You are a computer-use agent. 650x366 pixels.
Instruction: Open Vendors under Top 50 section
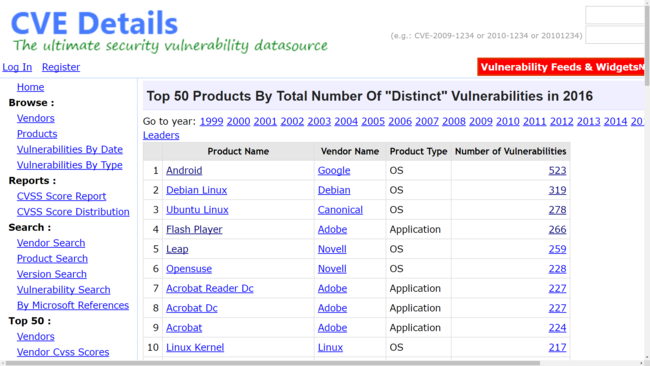click(x=36, y=337)
